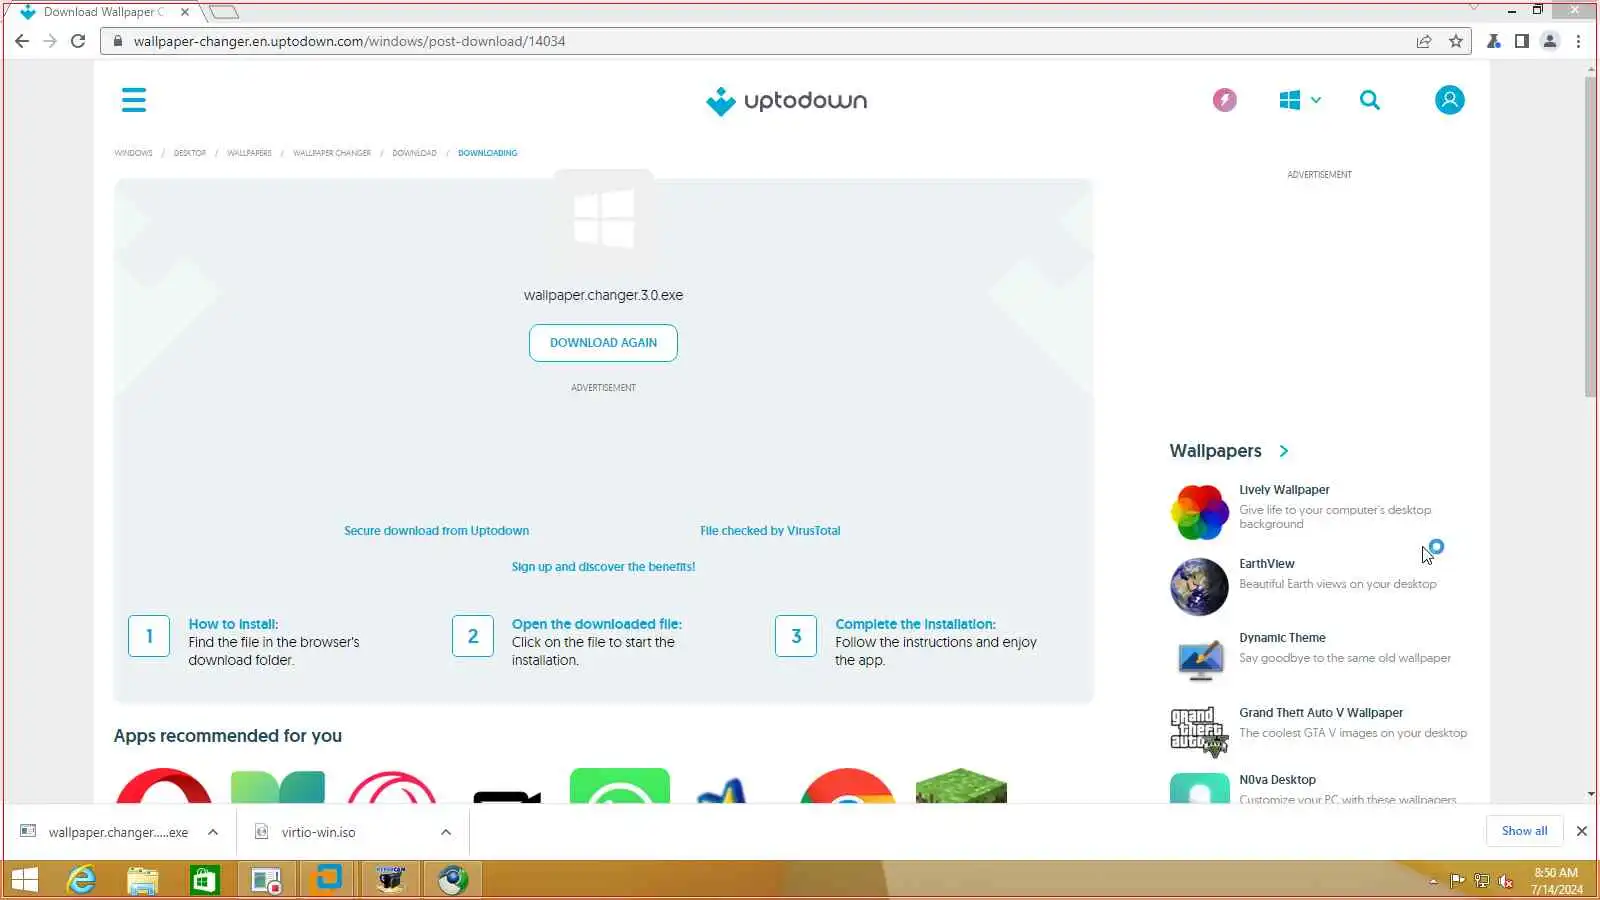Open the site search magnifier

tap(1370, 100)
